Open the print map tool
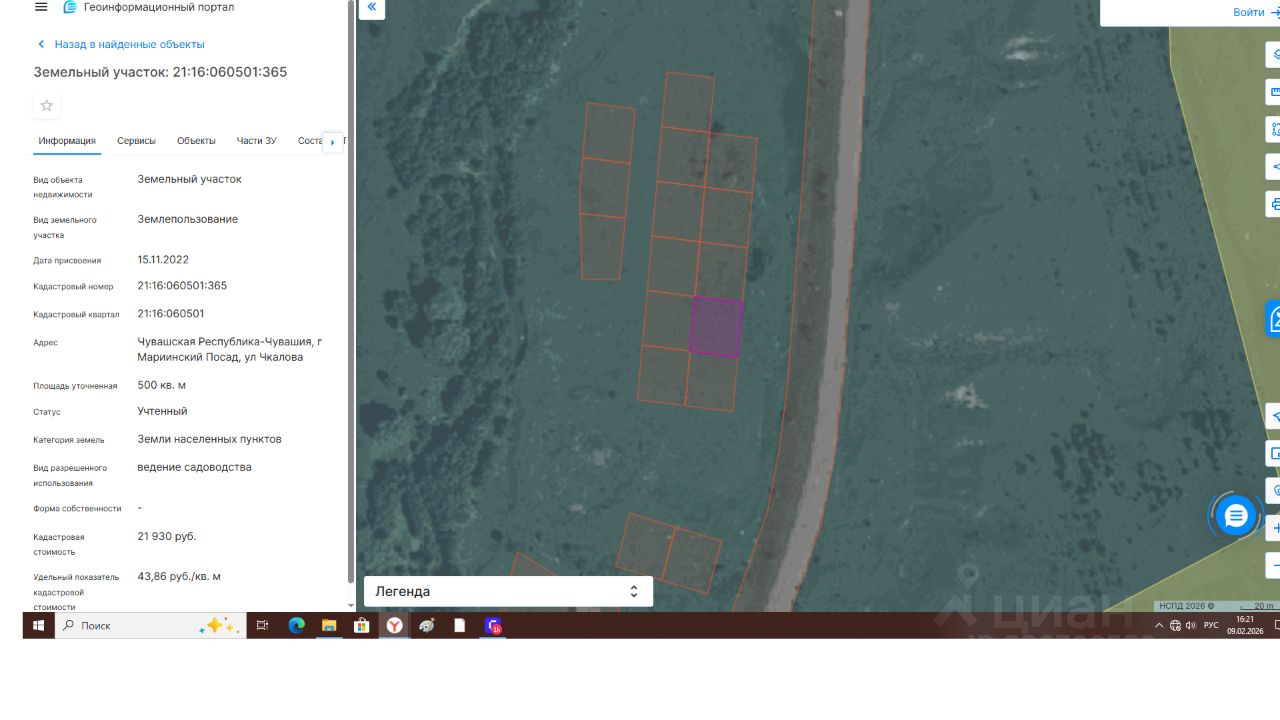1280x720 pixels. point(1273,203)
